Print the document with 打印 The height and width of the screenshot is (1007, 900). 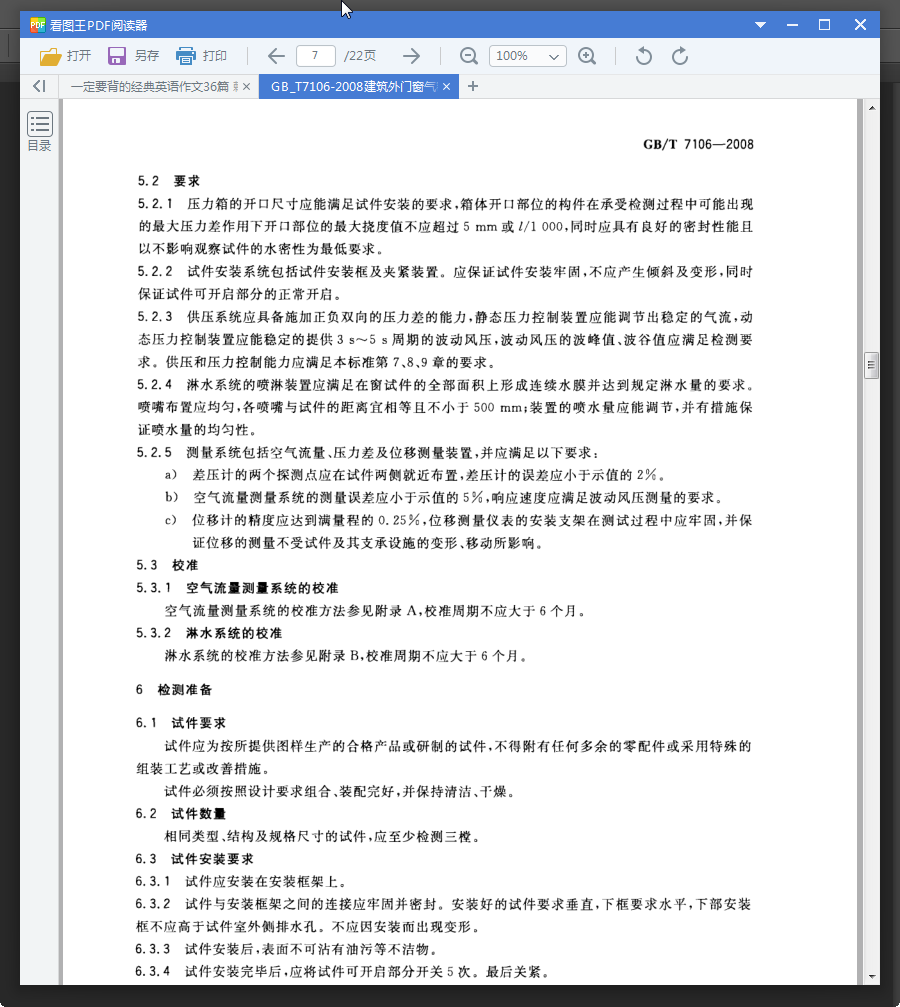tap(201, 56)
